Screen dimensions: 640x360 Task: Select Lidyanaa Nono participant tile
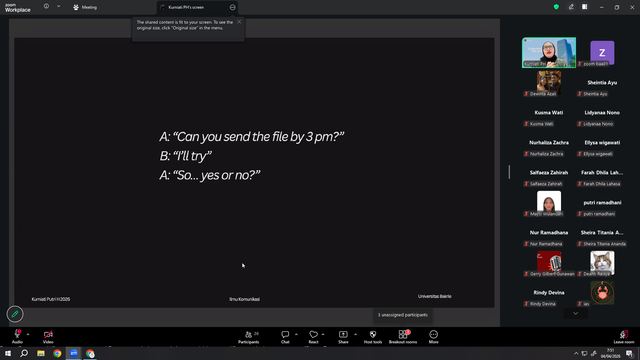click(x=602, y=113)
